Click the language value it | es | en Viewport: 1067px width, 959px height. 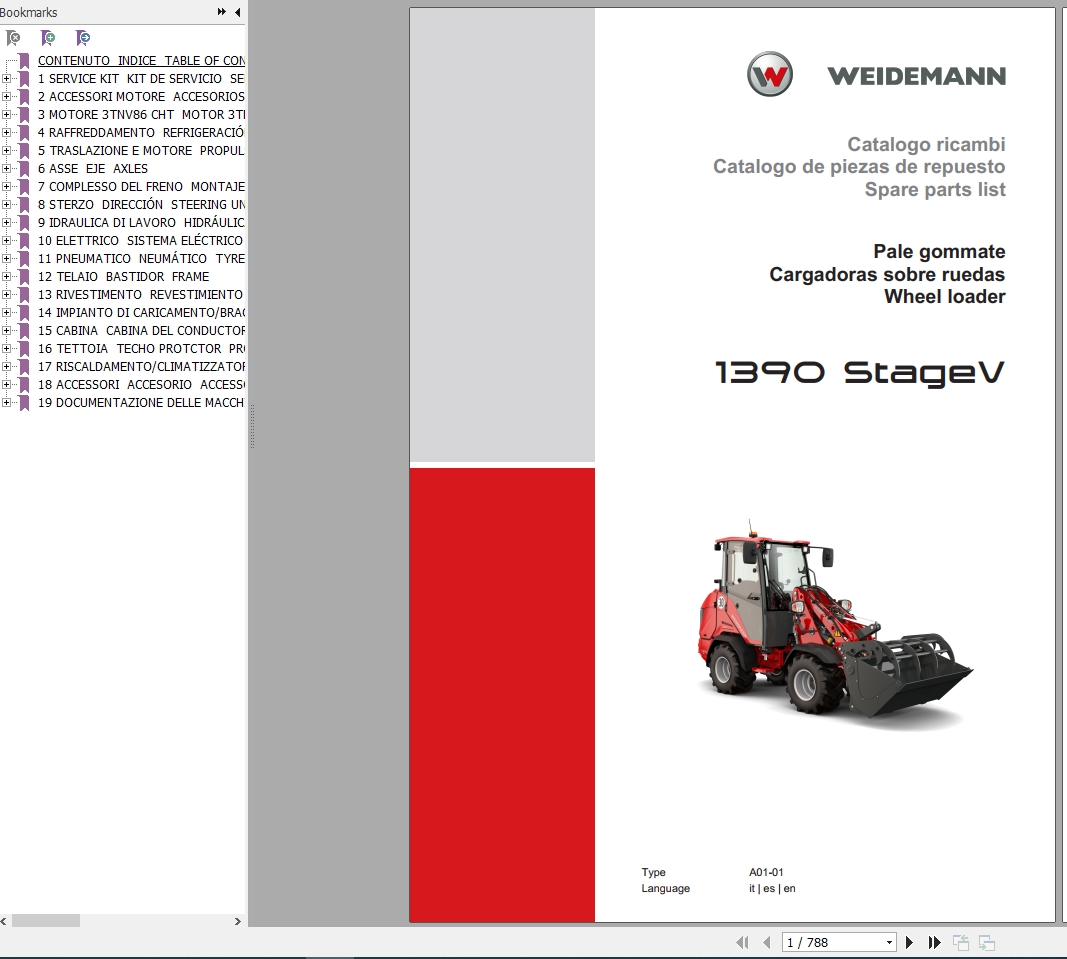point(772,888)
